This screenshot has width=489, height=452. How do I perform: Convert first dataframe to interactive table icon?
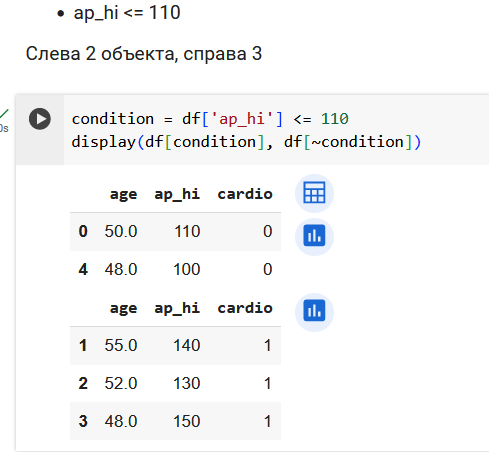(314, 193)
